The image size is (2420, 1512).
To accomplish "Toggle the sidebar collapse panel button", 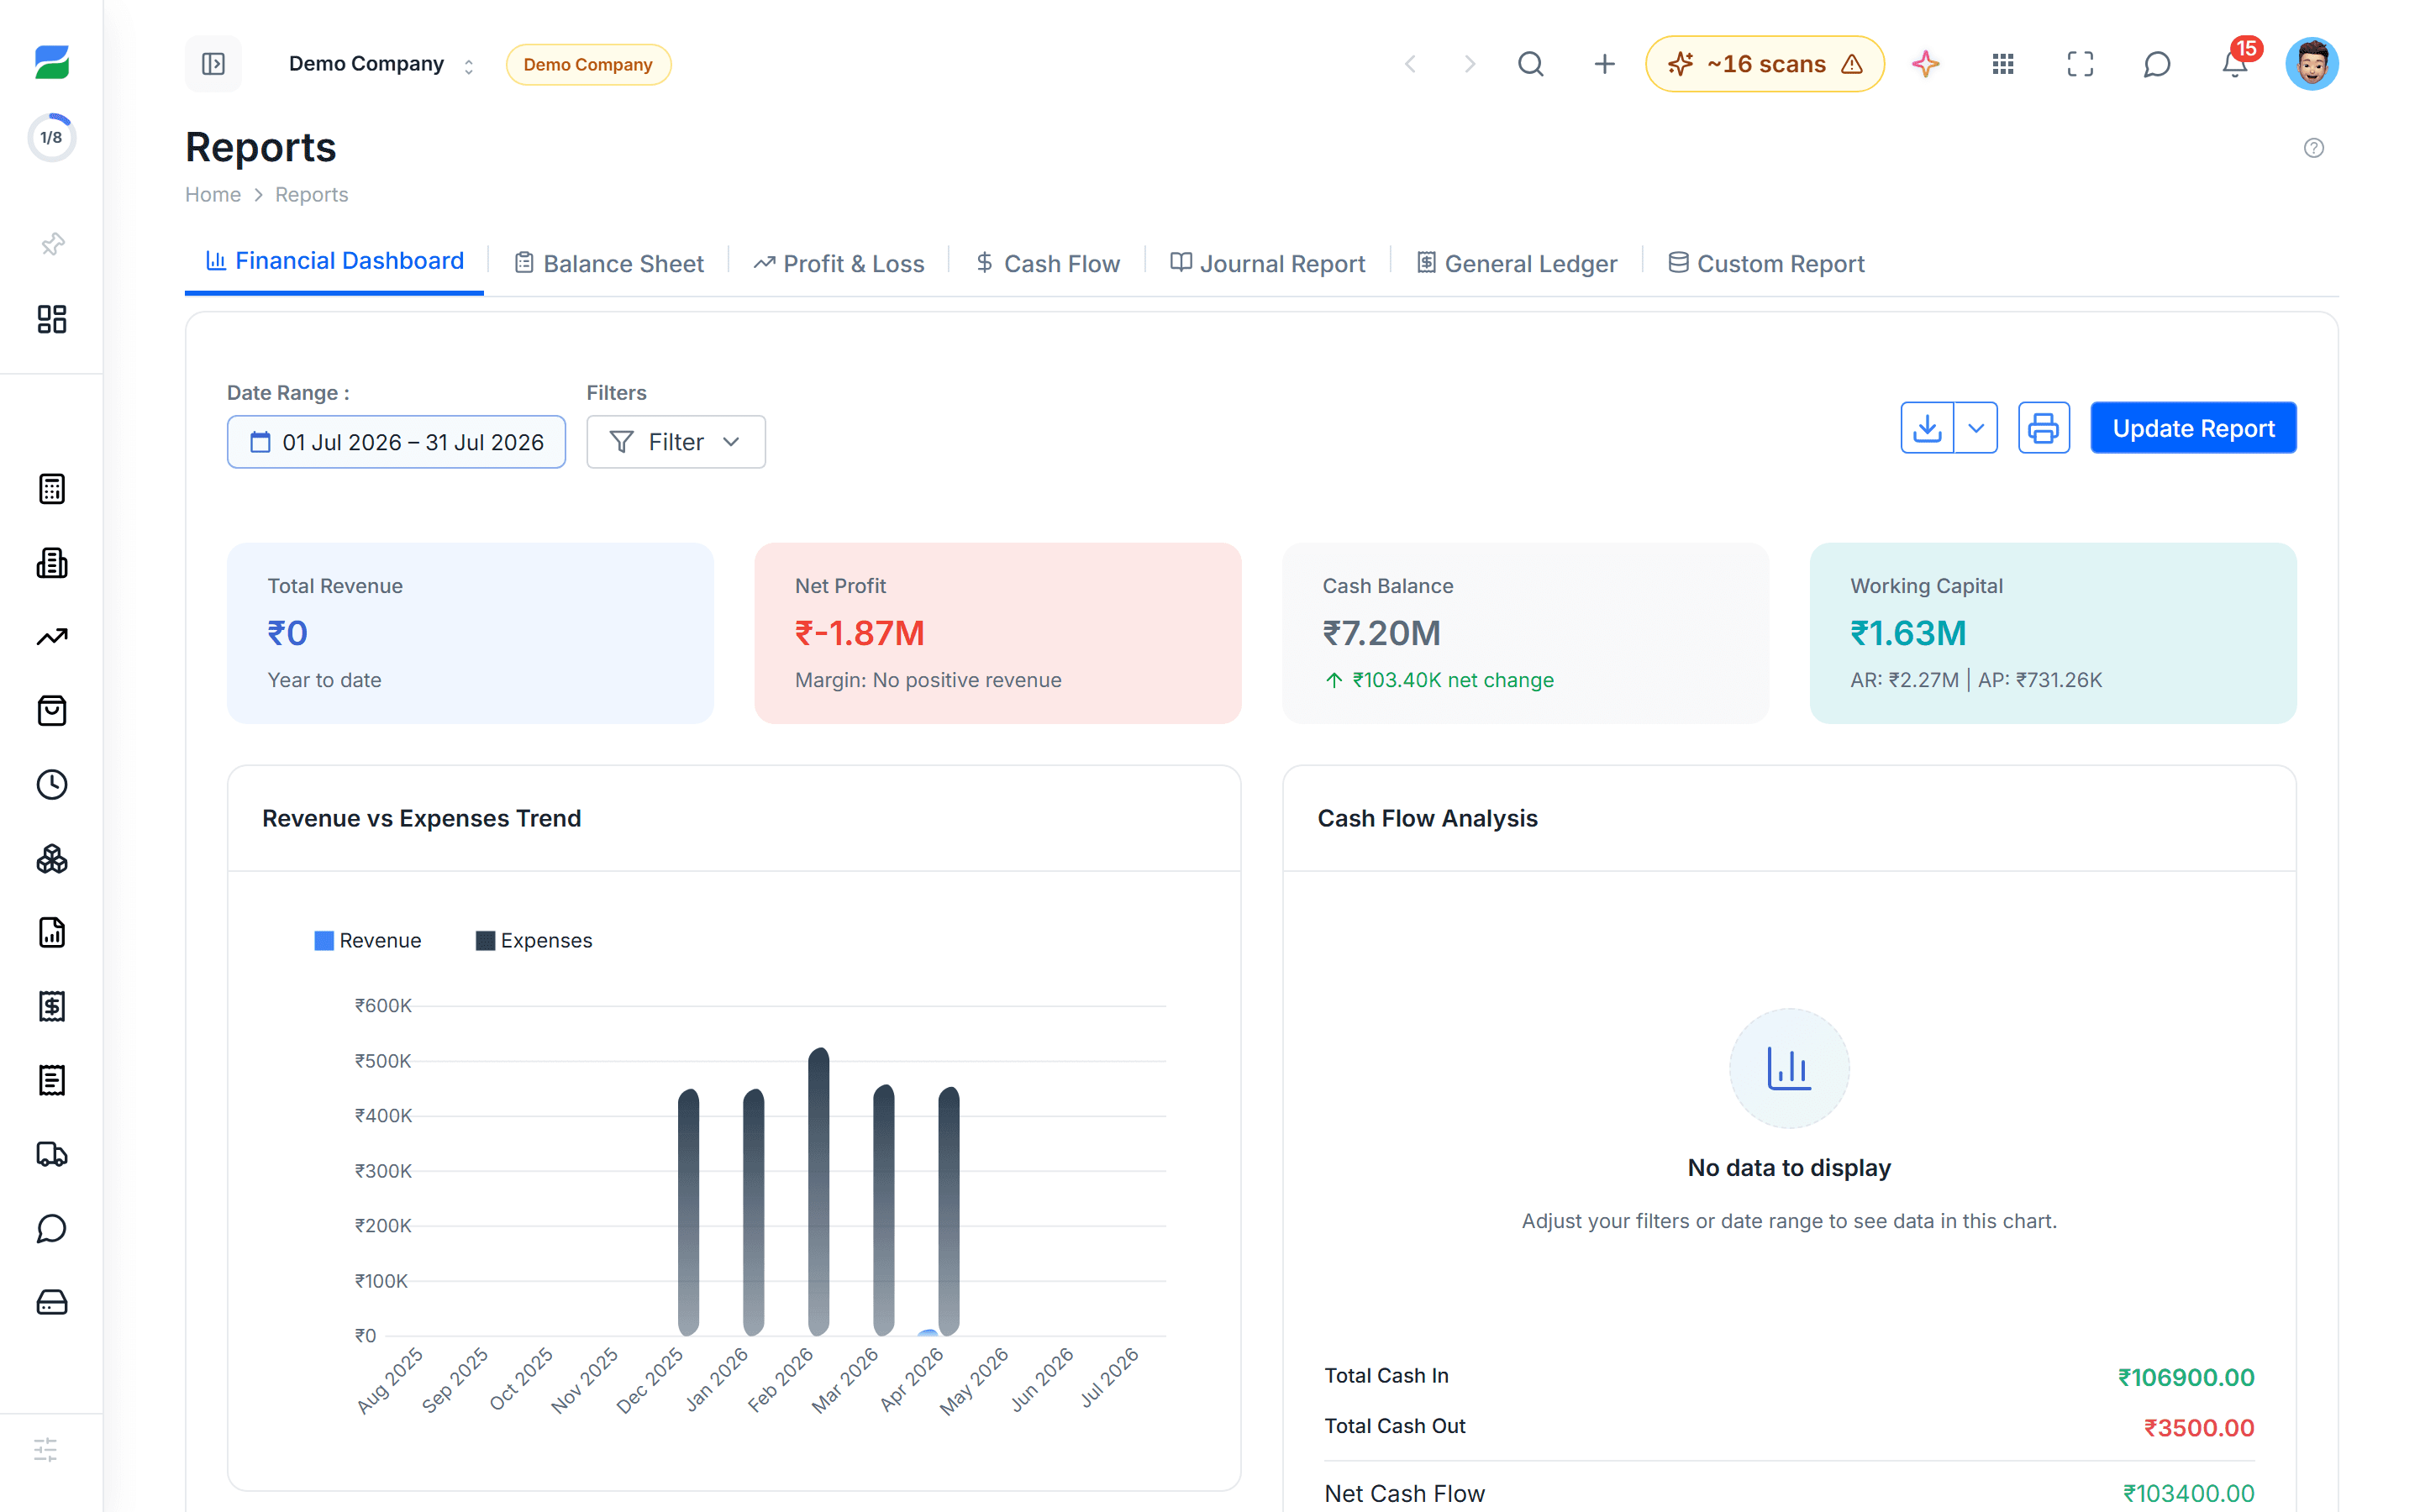I will click(213, 64).
